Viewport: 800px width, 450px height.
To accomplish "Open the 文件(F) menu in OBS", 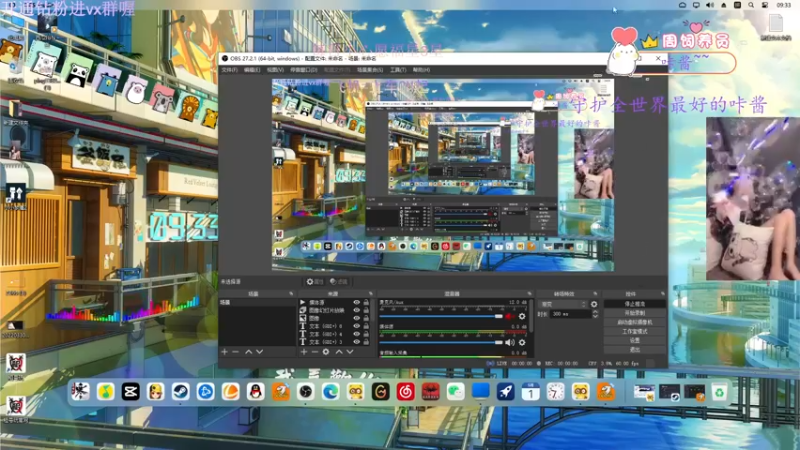I will pos(230,70).
